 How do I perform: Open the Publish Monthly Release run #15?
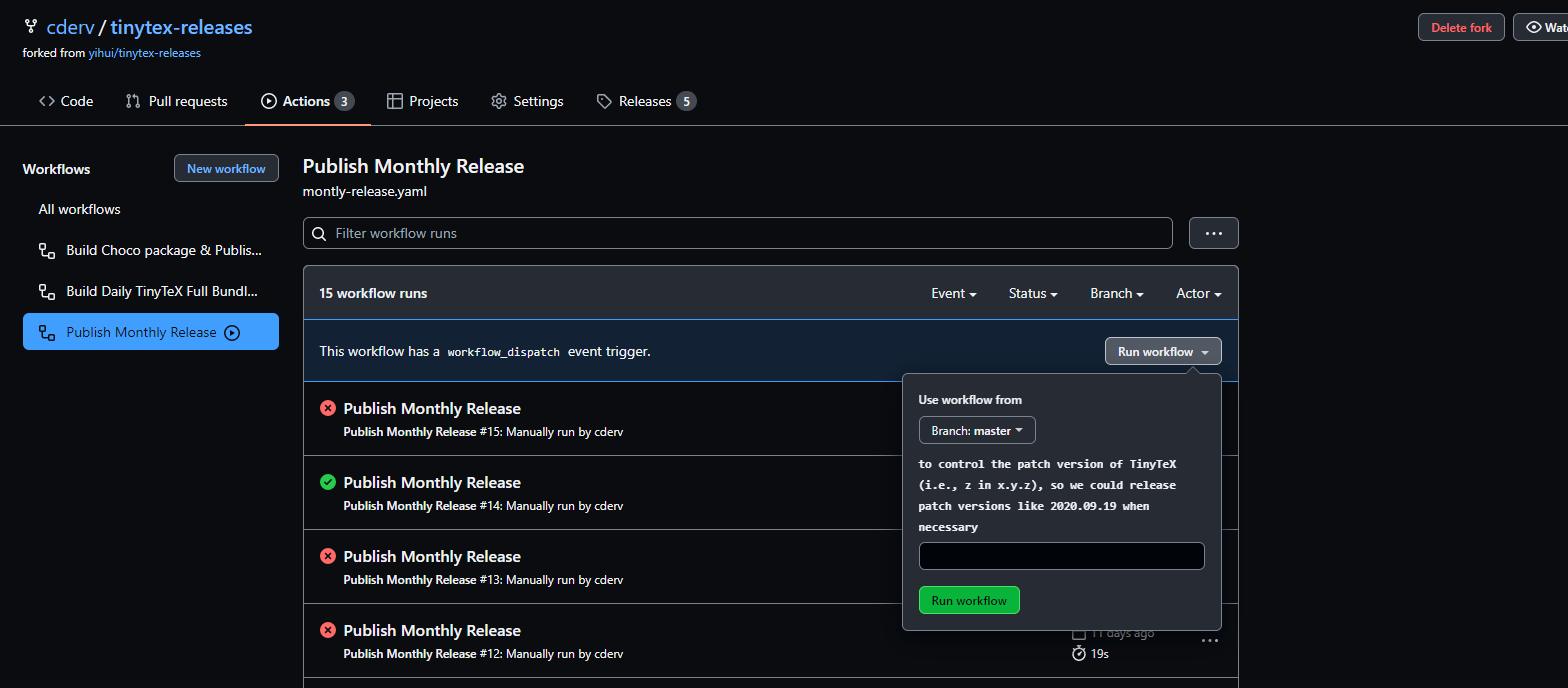pyautogui.click(x=432, y=408)
